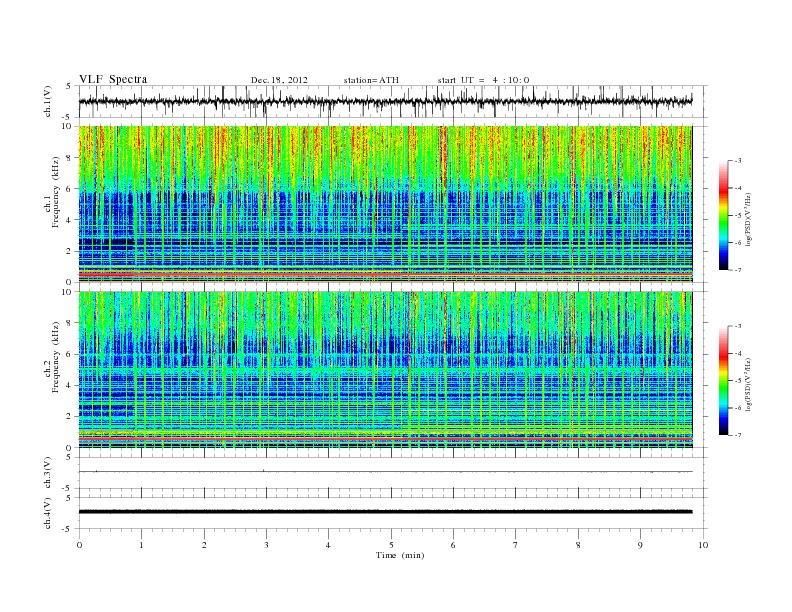Click the "-3" tick on ch.2 colorbar
This screenshot has width=792, height=612.
coord(738,326)
